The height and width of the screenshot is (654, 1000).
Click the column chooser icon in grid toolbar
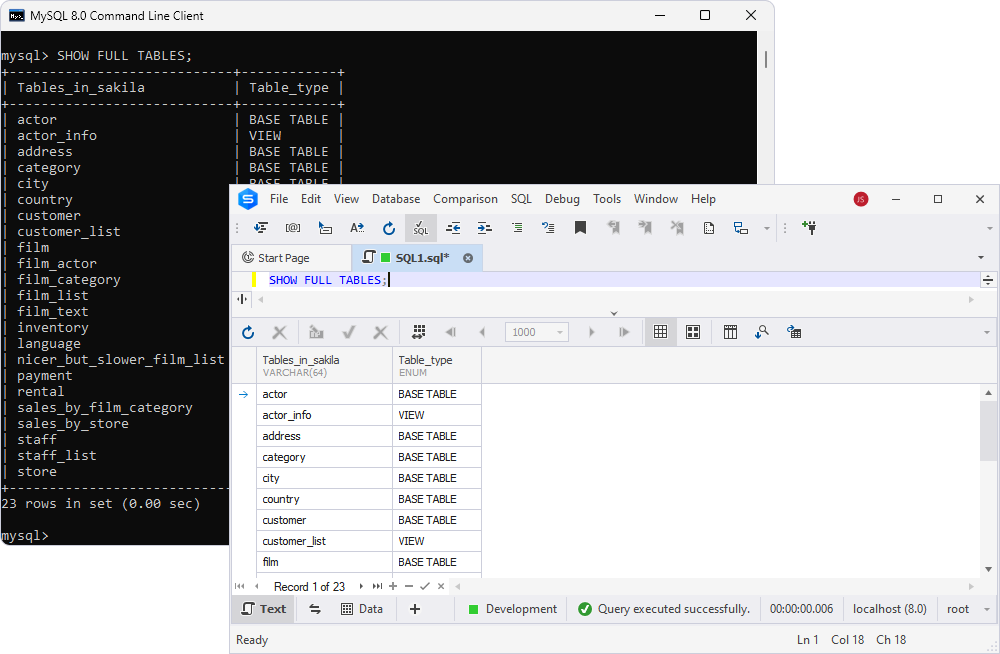click(x=730, y=332)
